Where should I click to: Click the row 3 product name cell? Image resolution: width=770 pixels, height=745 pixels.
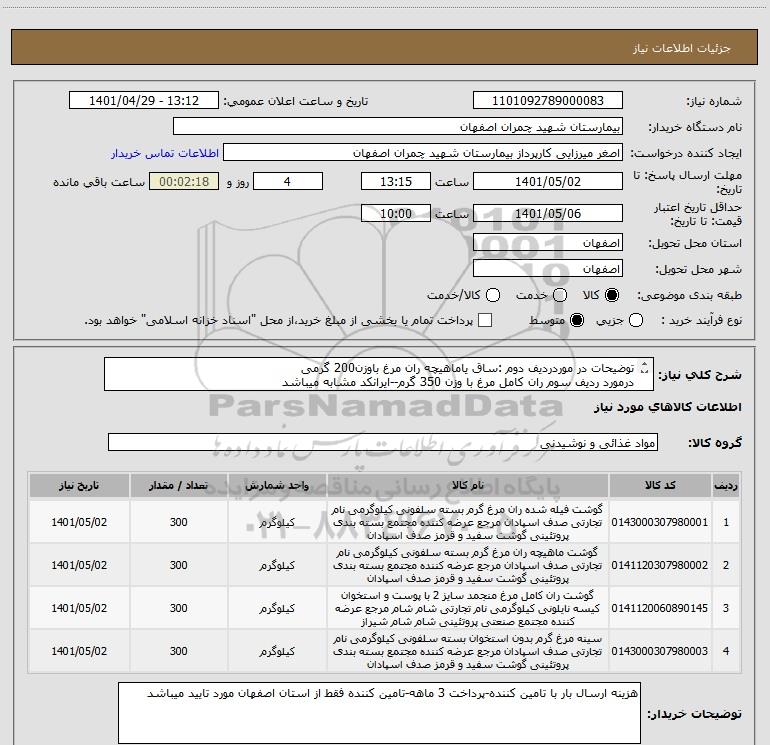pyautogui.click(x=468, y=608)
